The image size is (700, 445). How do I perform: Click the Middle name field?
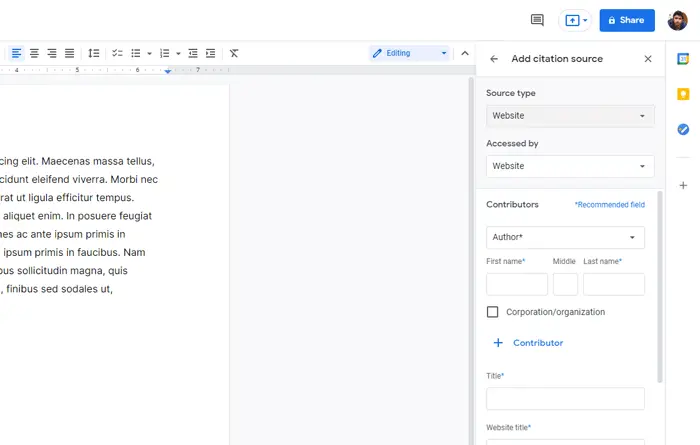(x=565, y=284)
